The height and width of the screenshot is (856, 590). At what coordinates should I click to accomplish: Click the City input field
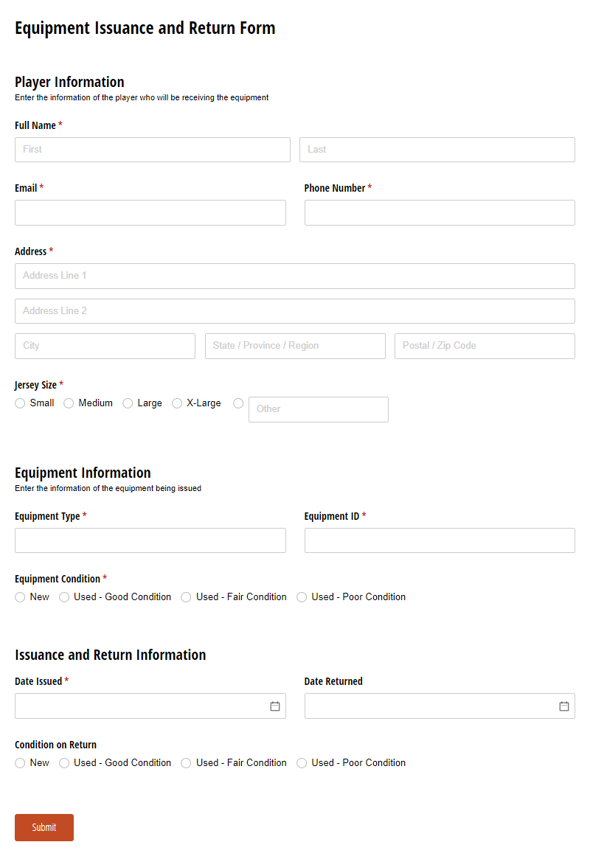[x=105, y=346]
